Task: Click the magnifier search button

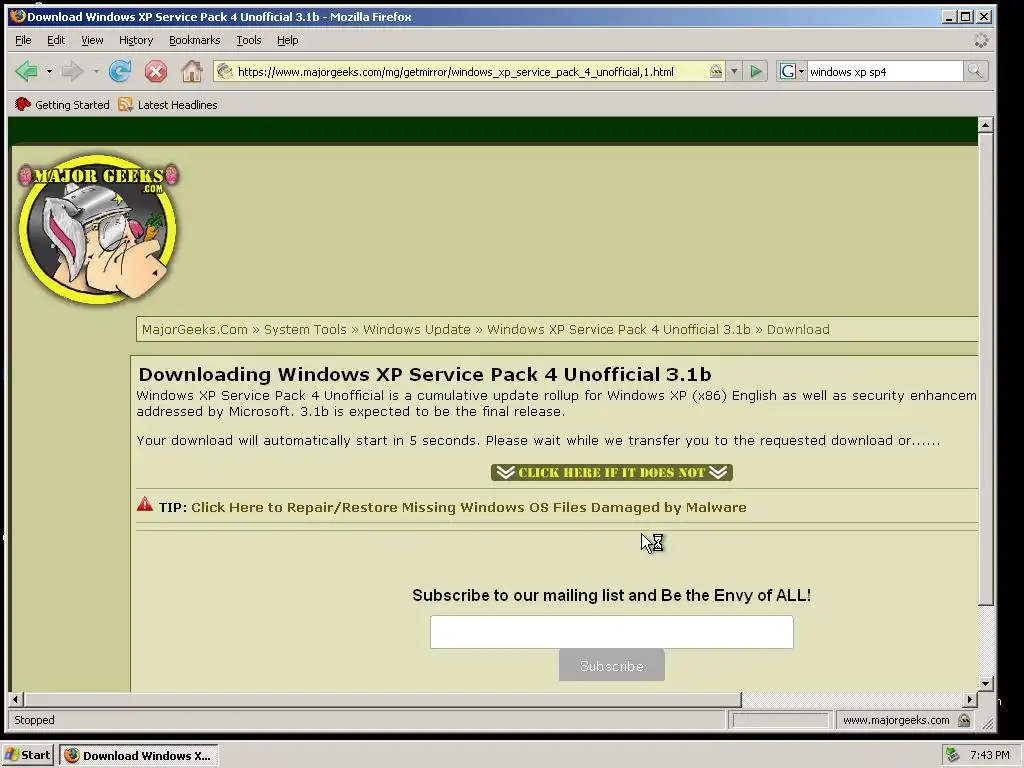Action: pyautogui.click(x=975, y=71)
